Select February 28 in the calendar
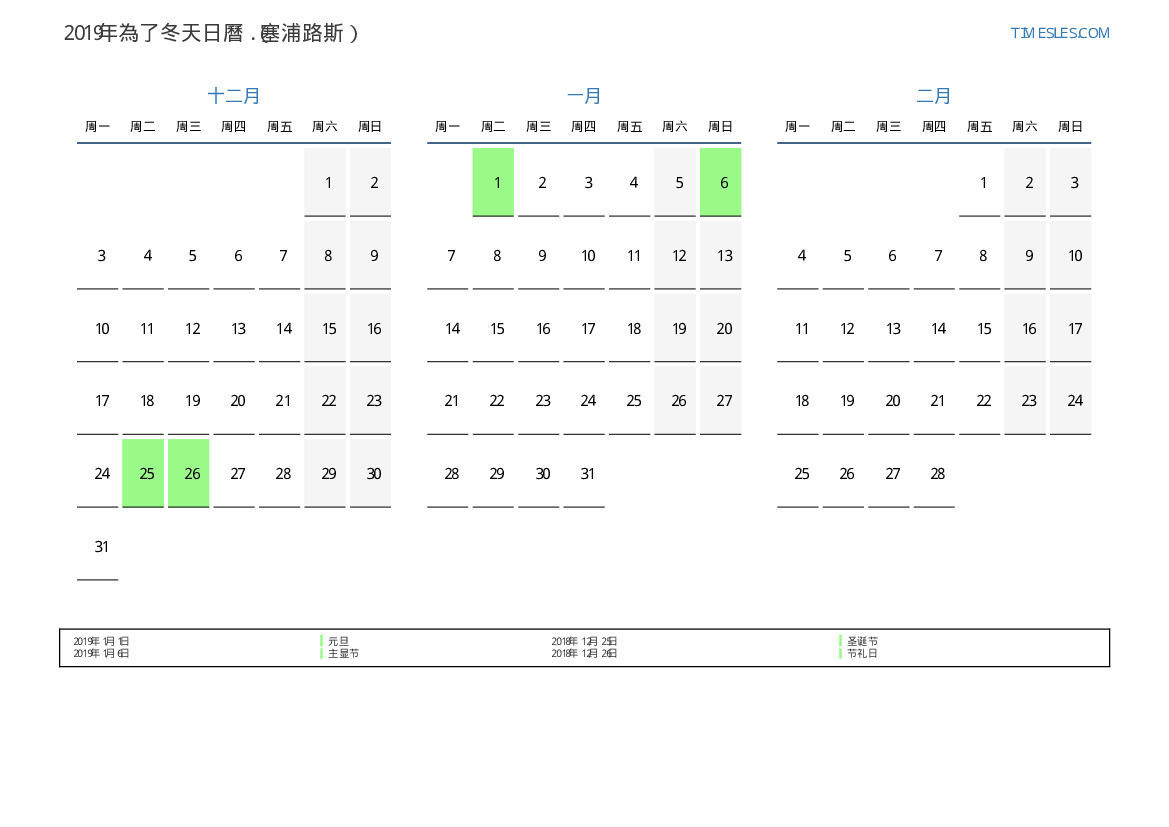The width and height of the screenshot is (1169, 827). [937, 473]
